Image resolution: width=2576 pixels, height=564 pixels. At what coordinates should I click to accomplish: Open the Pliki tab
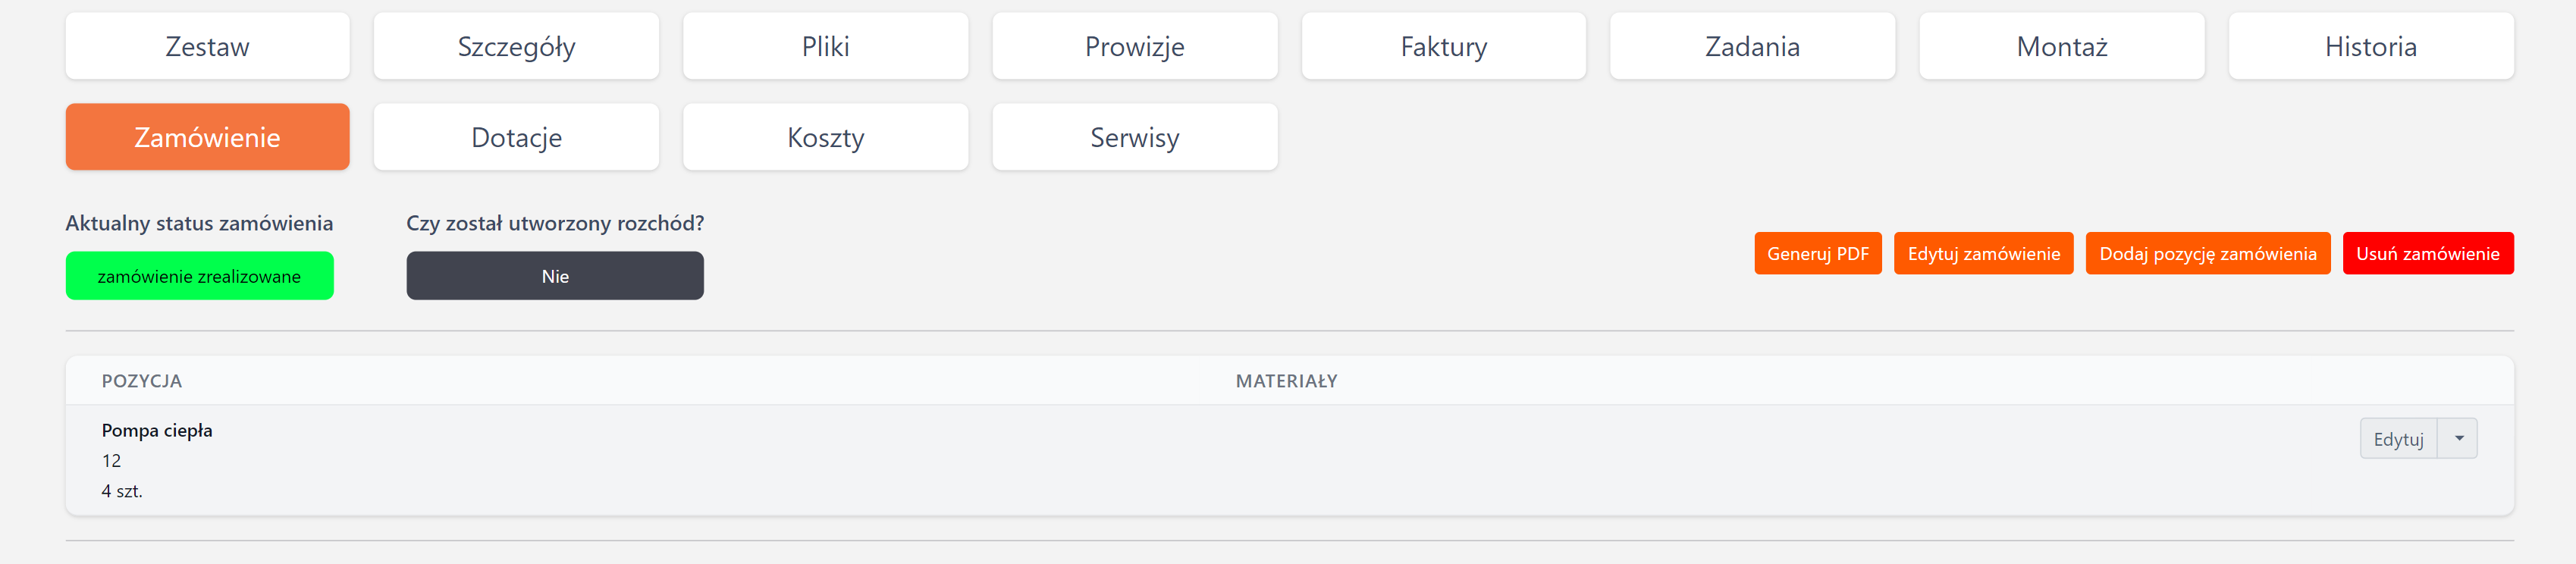825,47
